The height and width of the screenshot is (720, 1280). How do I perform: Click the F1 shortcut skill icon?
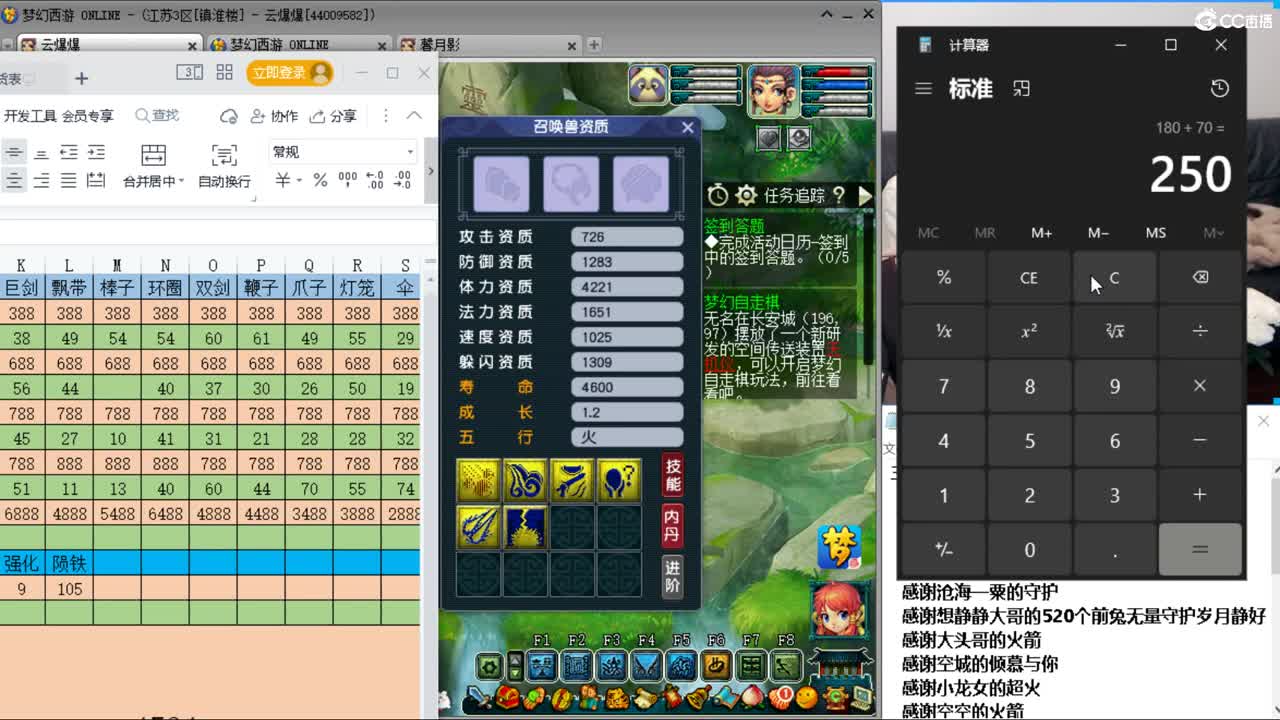point(542,665)
